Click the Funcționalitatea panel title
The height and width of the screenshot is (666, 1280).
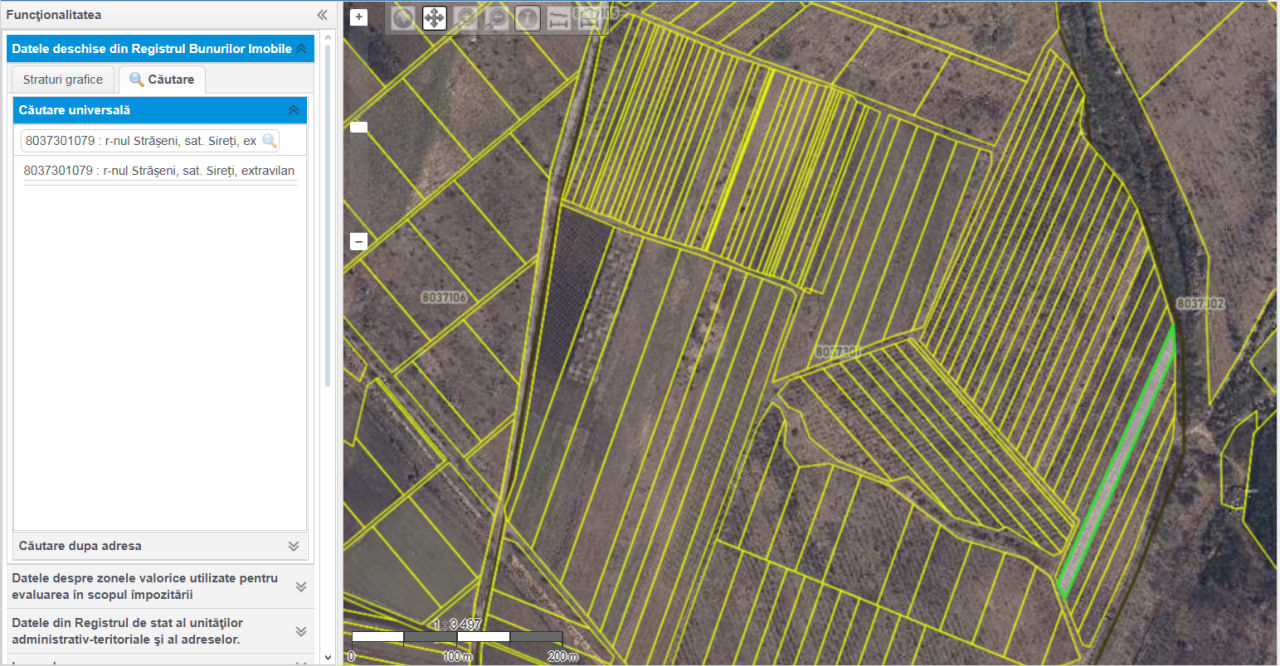tap(54, 15)
